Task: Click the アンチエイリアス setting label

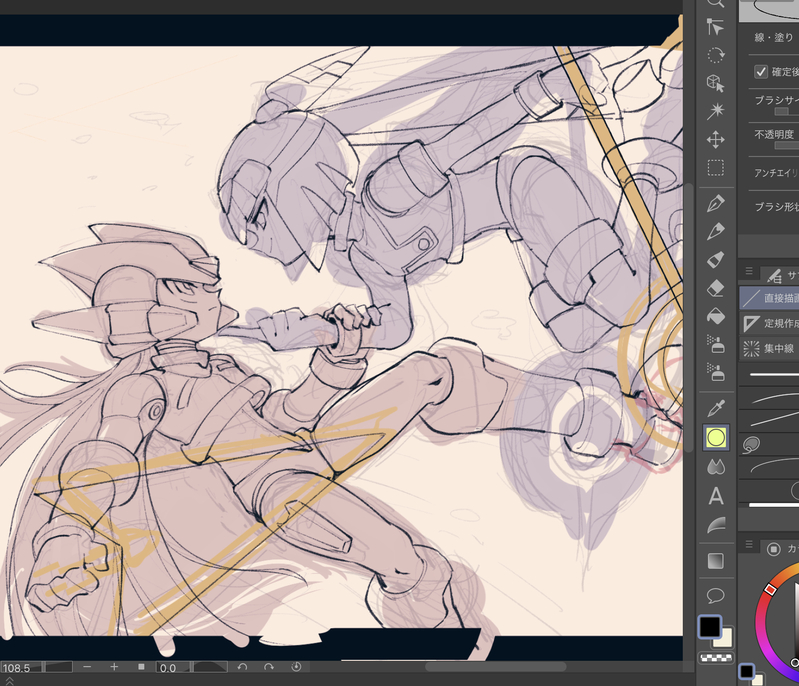Action: (776, 173)
